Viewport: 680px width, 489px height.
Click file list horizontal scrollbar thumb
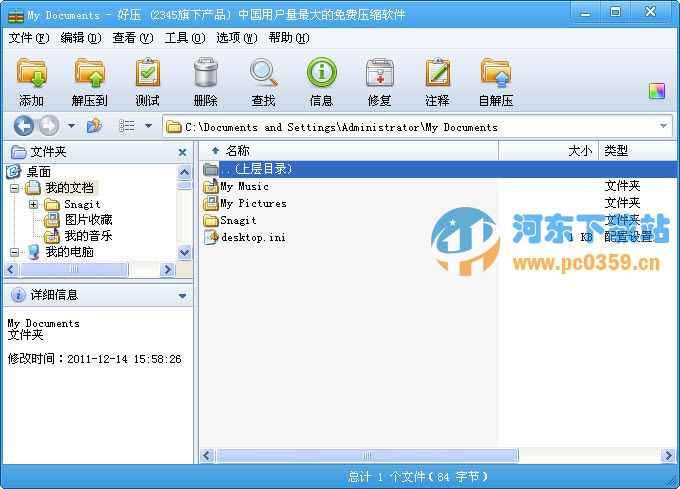coord(367,456)
